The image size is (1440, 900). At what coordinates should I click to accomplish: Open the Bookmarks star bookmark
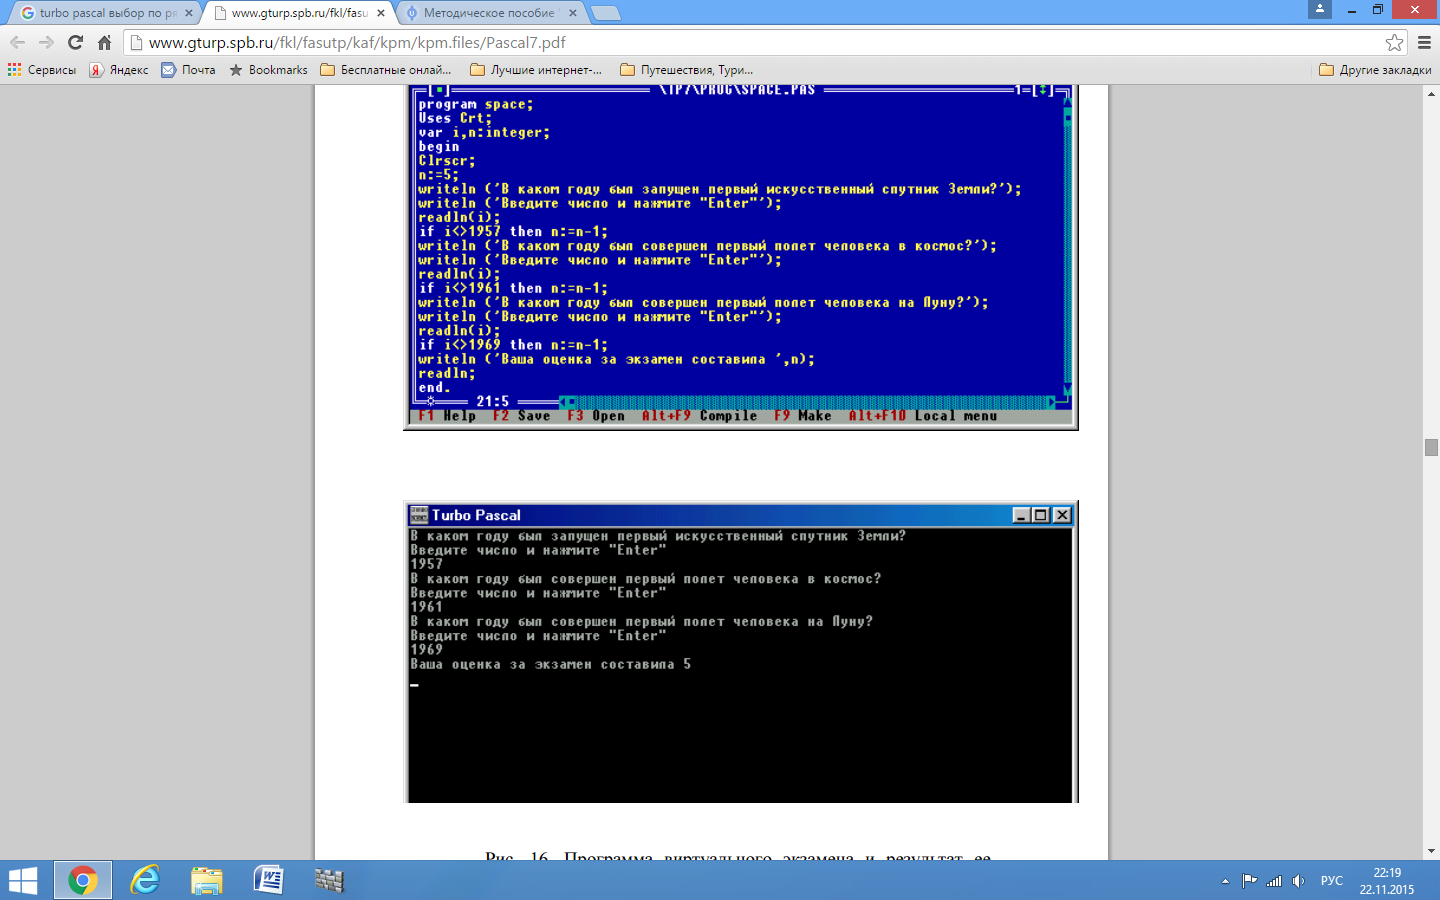click(268, 70)
